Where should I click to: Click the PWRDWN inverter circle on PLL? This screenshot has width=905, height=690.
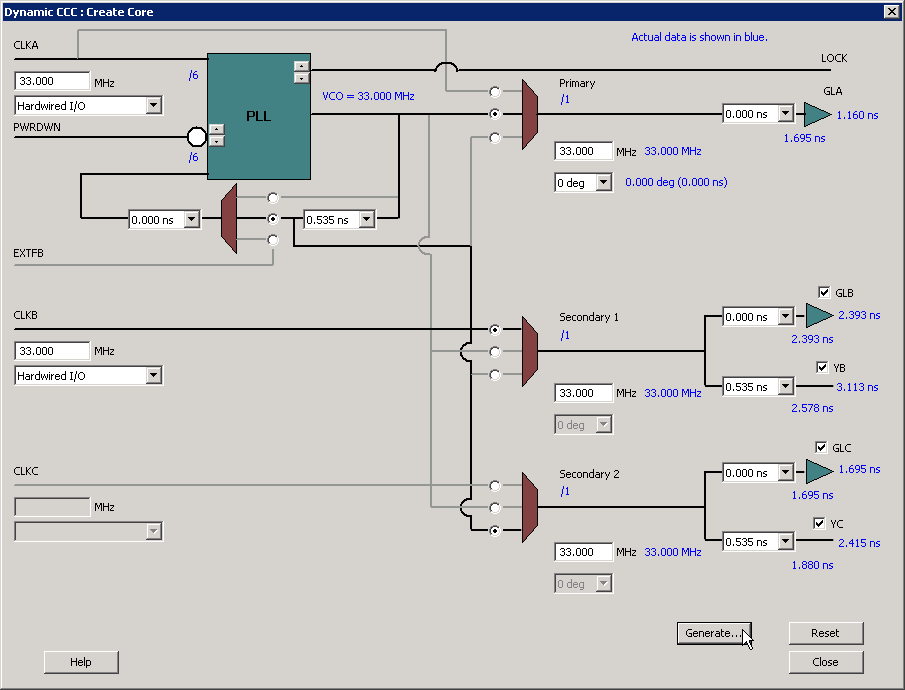pyautogui.click(x=197, y=137)
